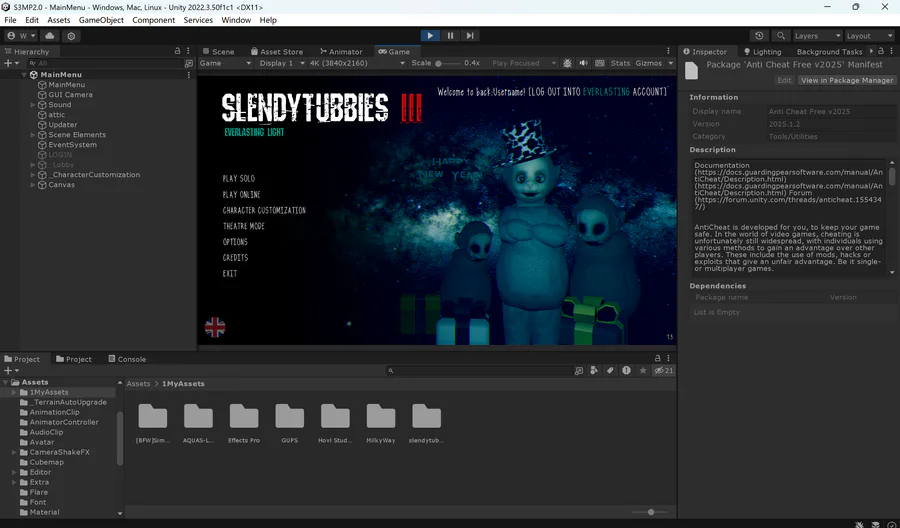Viewport: 900px width, 528px height.
Task: Click the Edit button in the Inspector
Action: click(x=784, y=80)
